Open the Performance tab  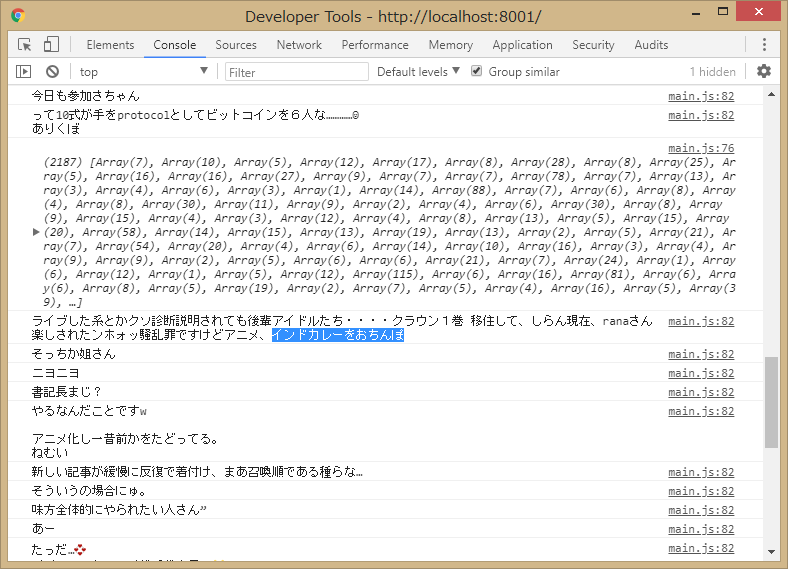[375, 45]
